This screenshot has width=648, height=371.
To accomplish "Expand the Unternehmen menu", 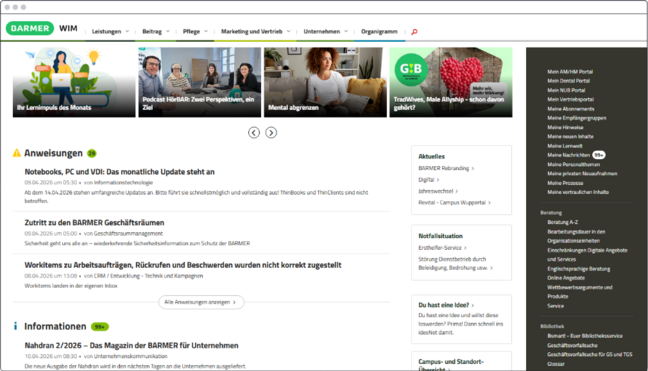I will point(326,31).
